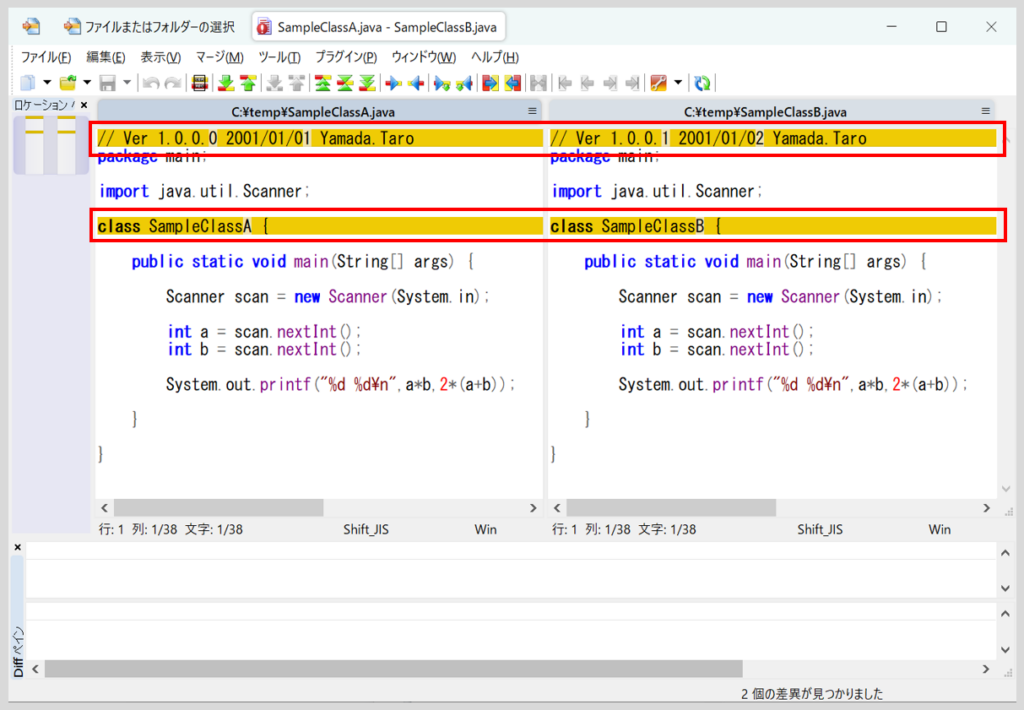Viewport: 1024px width, 710px height.
Task: Copy right and advance icon
Action: coord(442,83)
